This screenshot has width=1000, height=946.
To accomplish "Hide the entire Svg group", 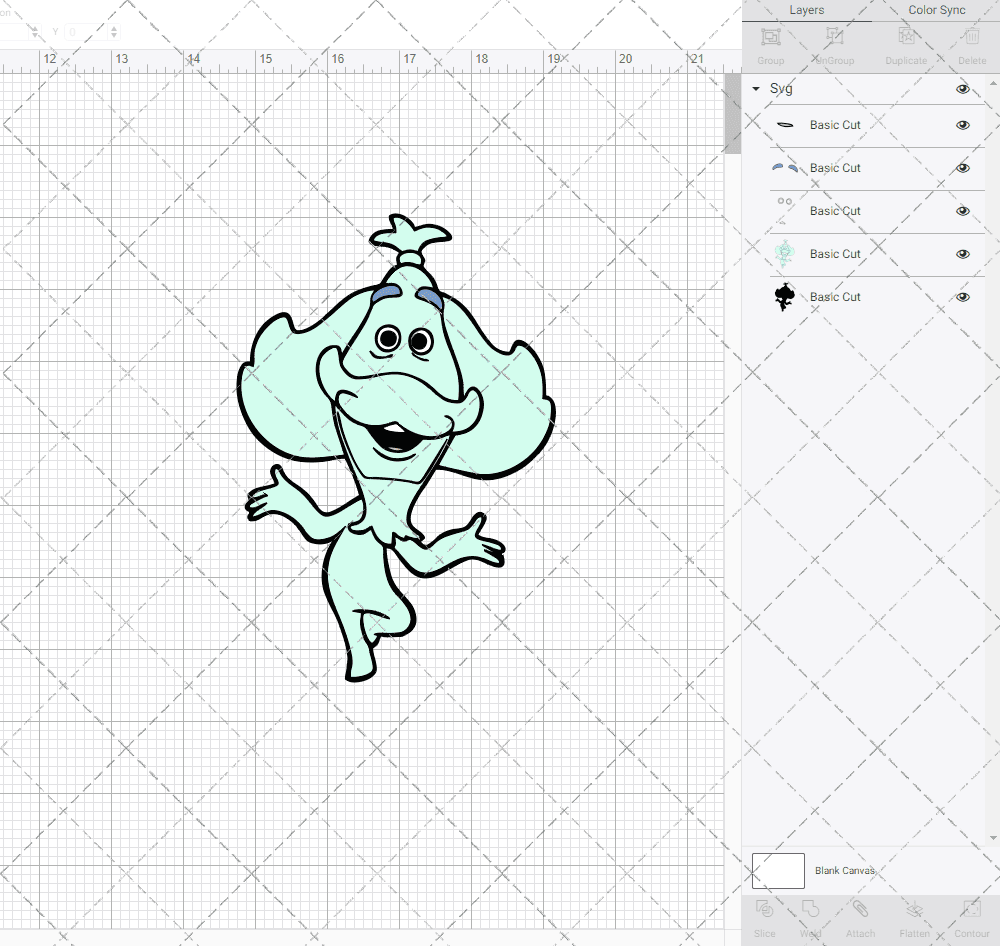I will pyautogui.click(x=963, y=89).
